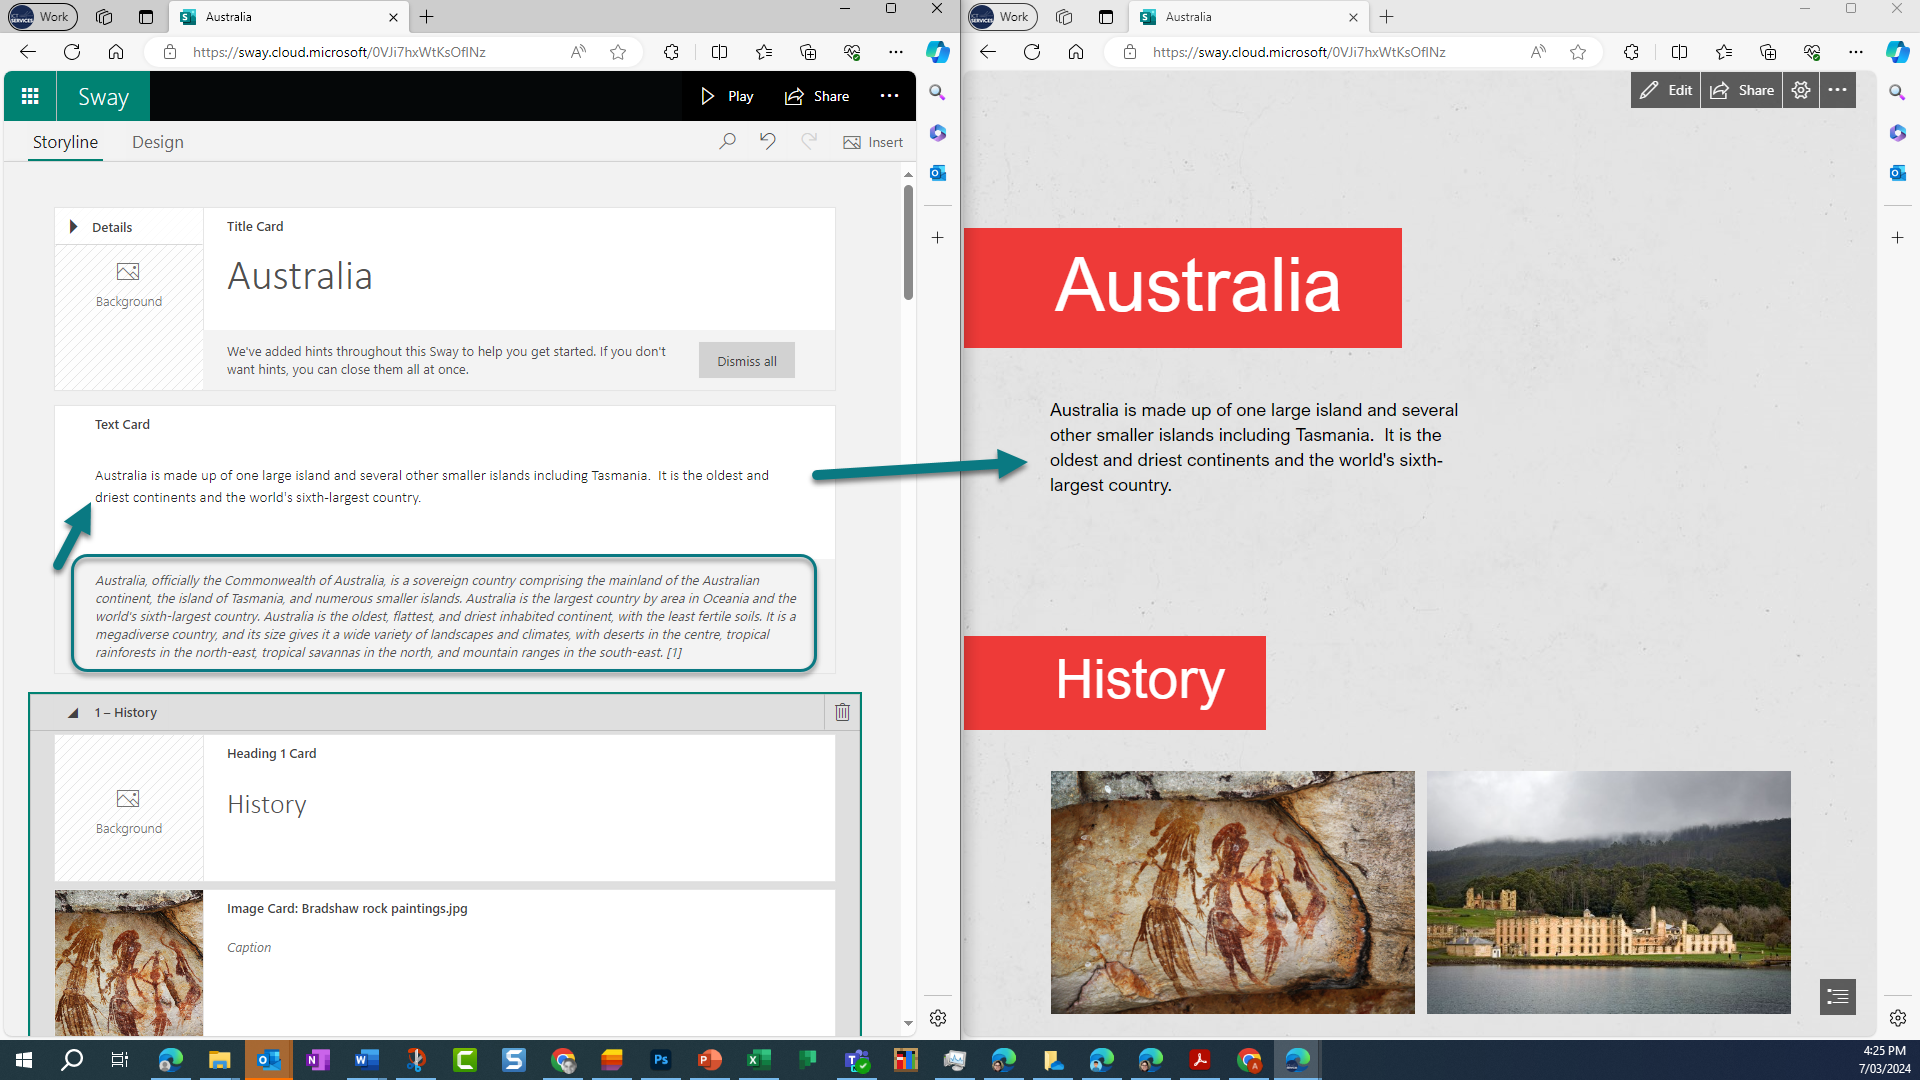Screen dimensions: 1920x1080
Task: Open the Sway app launcher waffle icon
Action: (x=30, y=96)
